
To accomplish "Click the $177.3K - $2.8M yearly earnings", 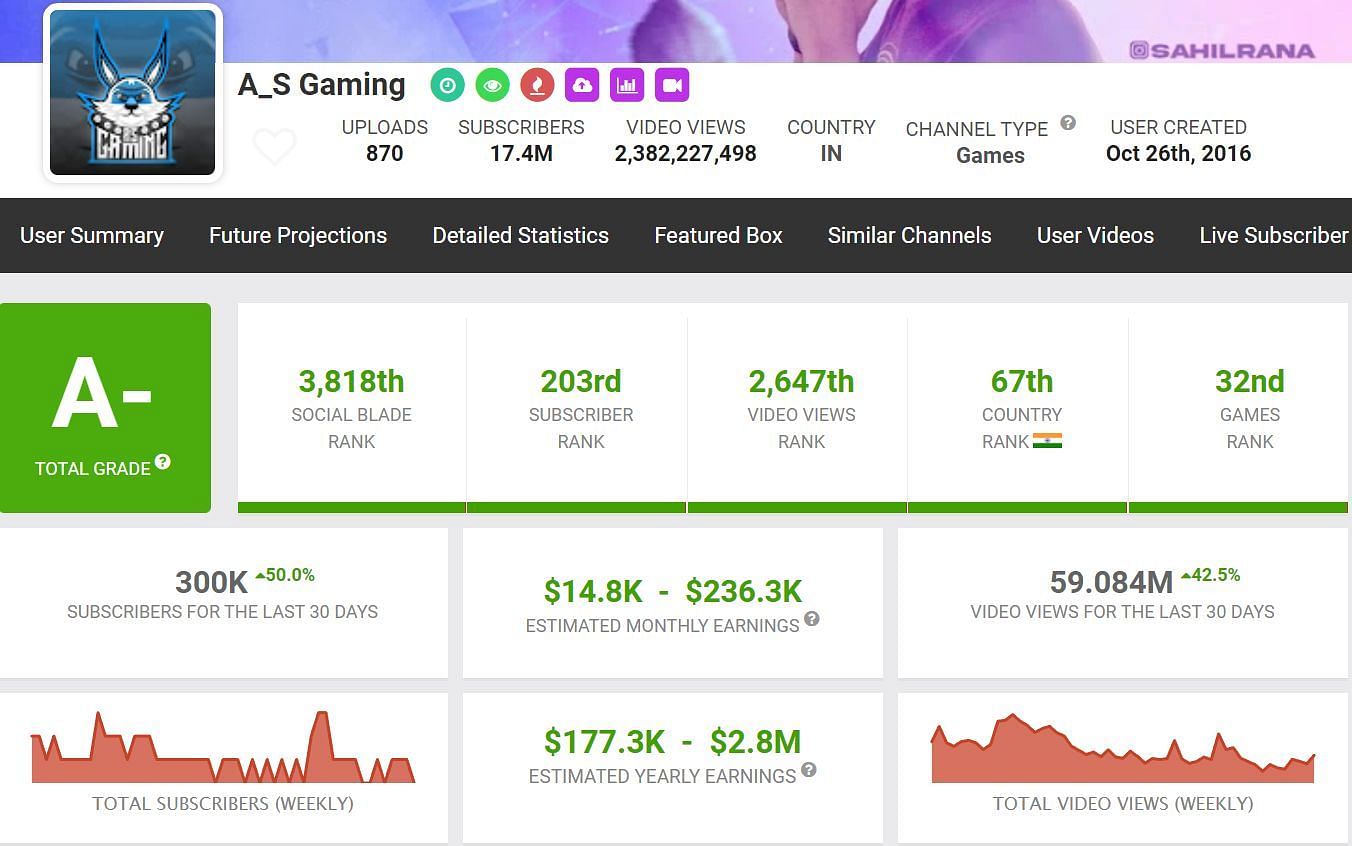I will (x=673, y=742).
